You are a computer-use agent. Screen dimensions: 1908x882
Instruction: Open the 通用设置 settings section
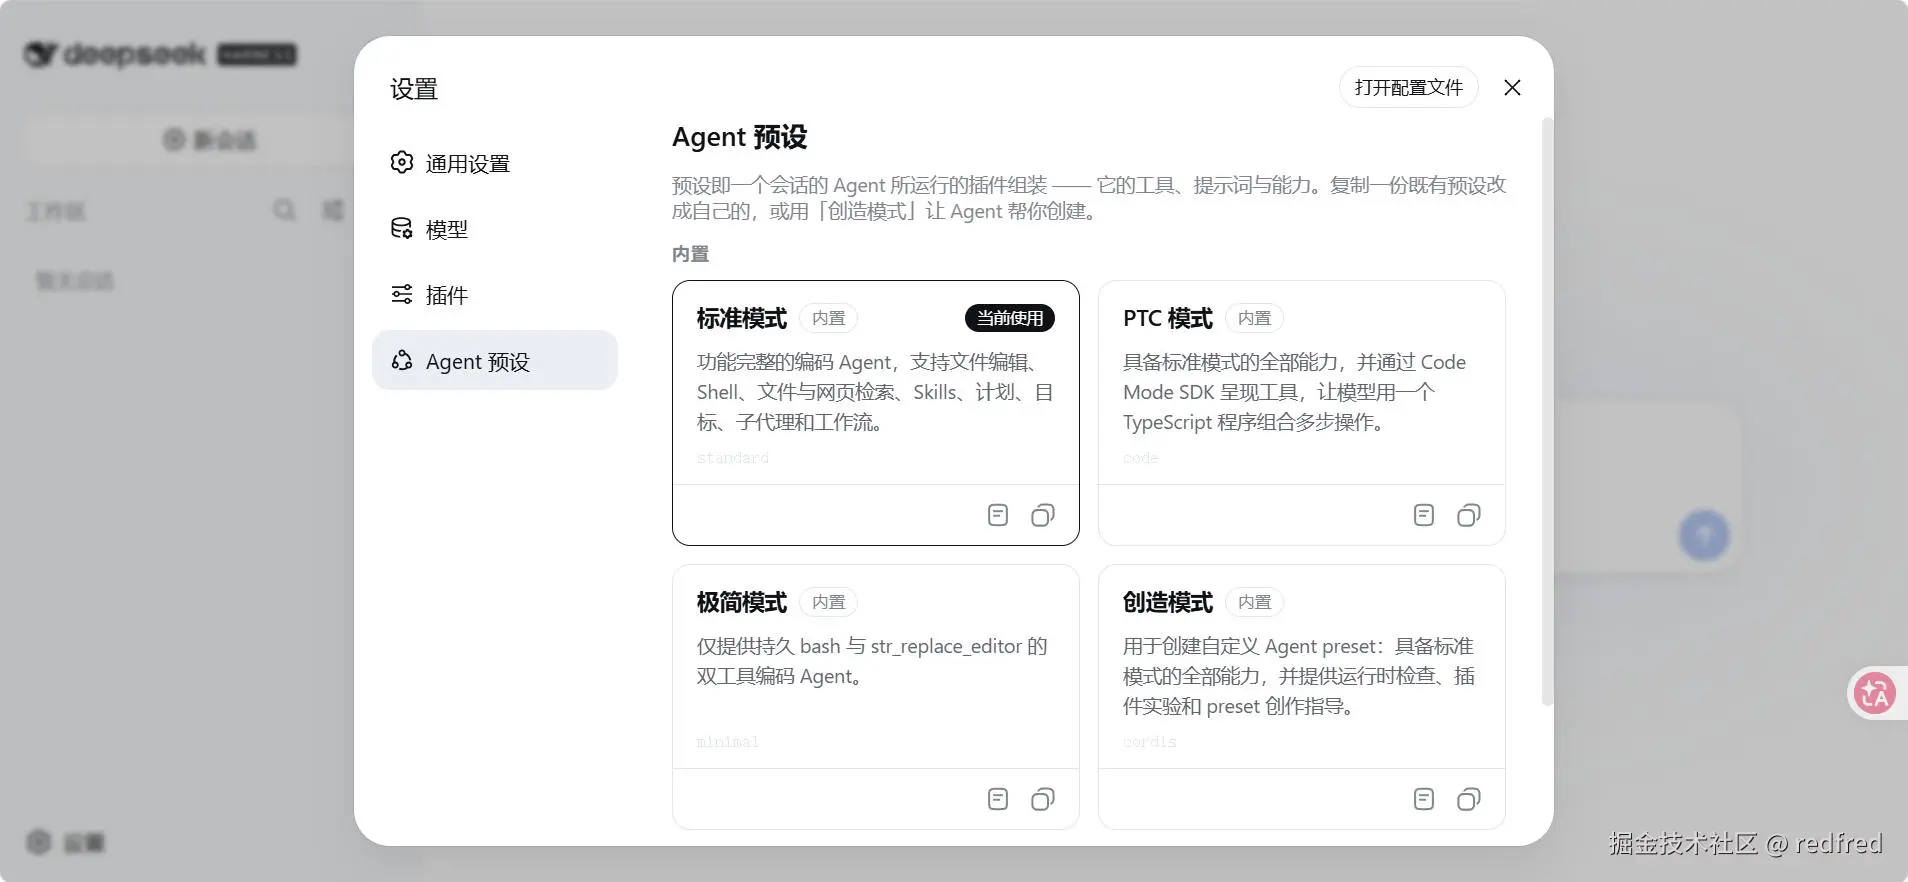(x=494, y=163)
